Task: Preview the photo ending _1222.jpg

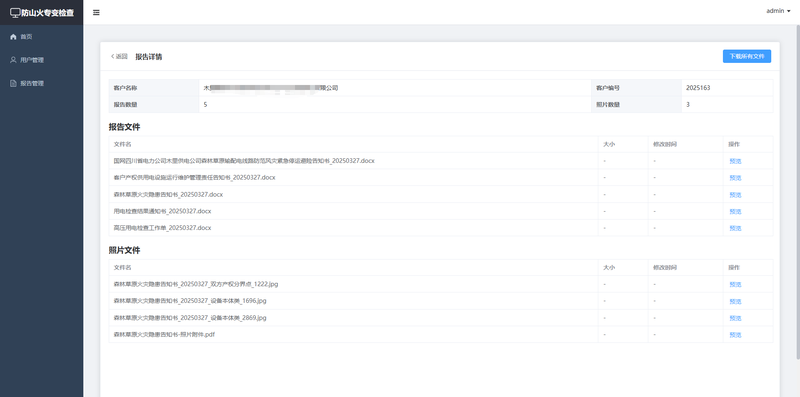Action: click(x=735, y=285)
